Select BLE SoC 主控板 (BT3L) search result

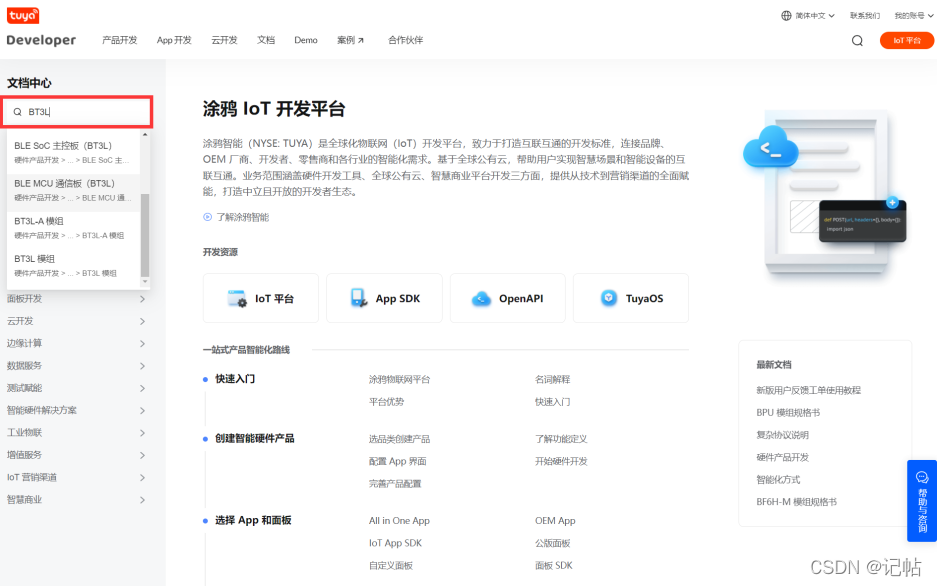click(x=74, y=153)
